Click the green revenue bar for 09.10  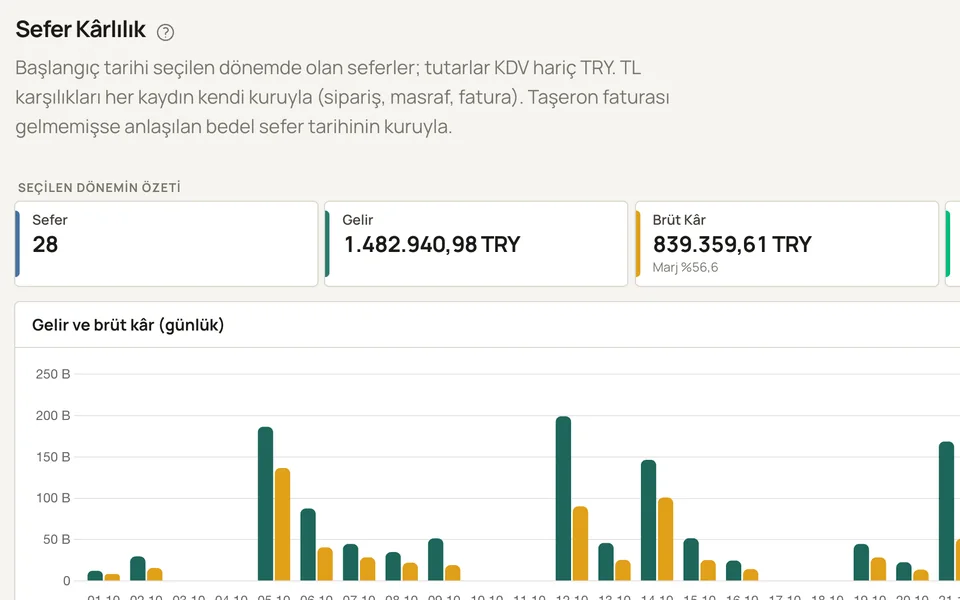(435, 560)
